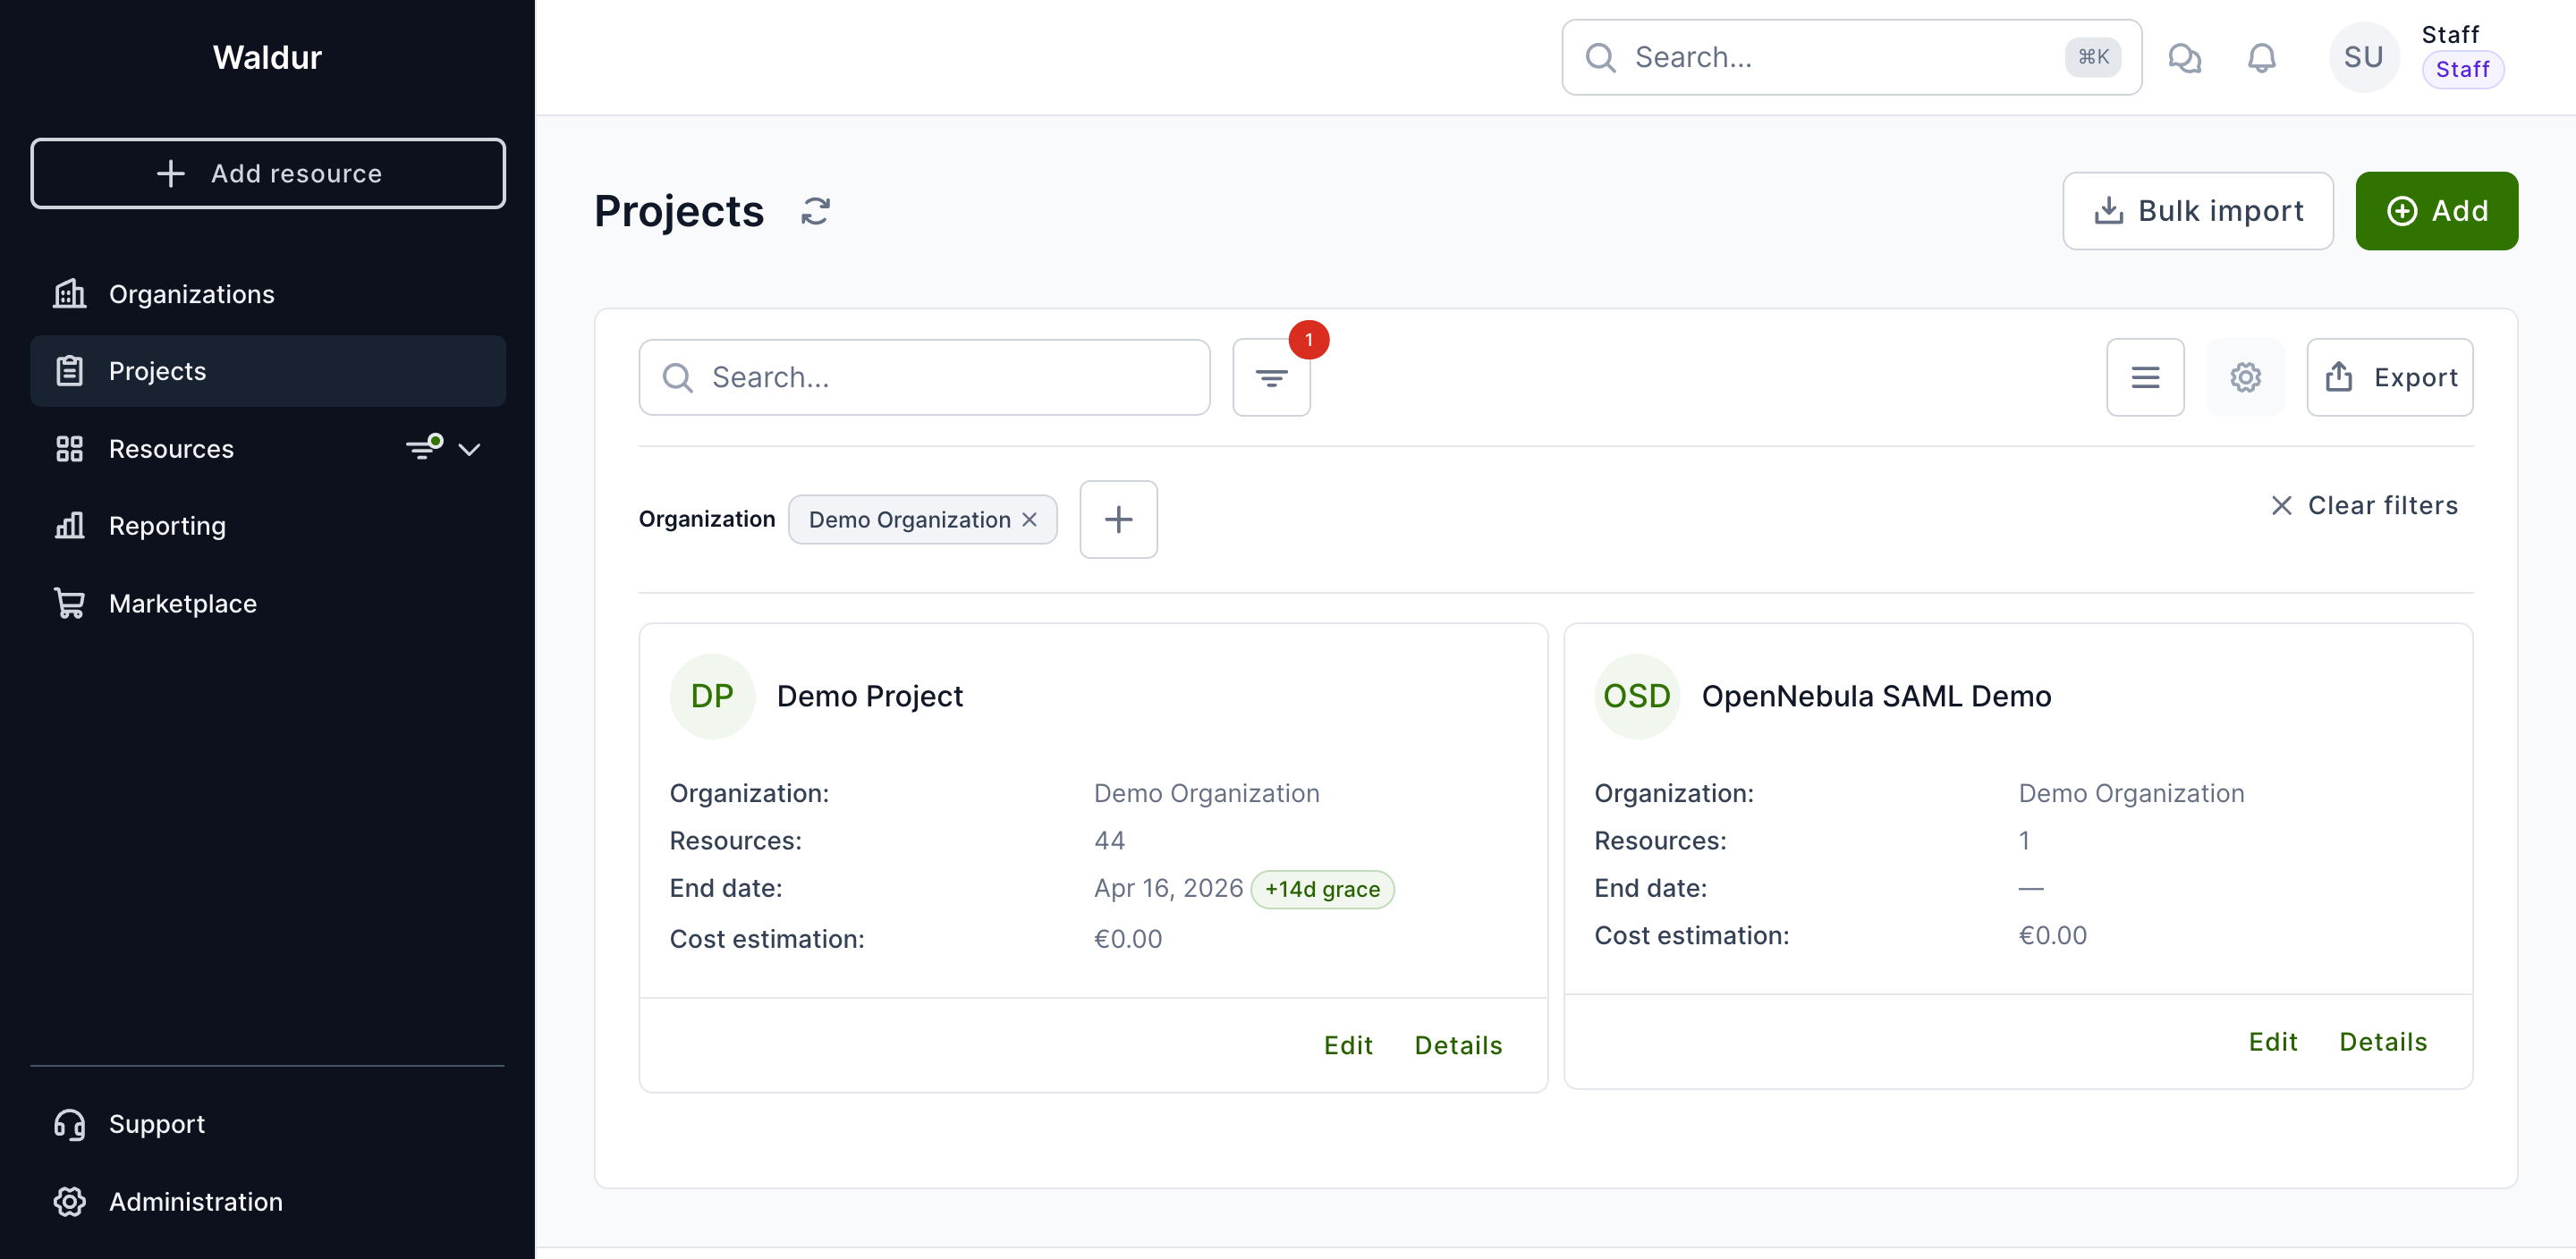The width and height of the screenshot is (2576, 1259).
Task: Switch to list view layout
Action: click(x=2145, y=378)
